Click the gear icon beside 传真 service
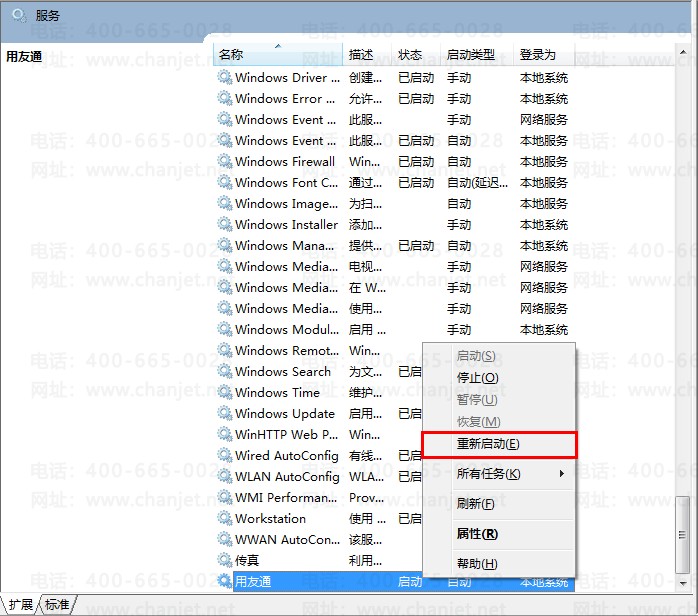 (x=225, y=560)
